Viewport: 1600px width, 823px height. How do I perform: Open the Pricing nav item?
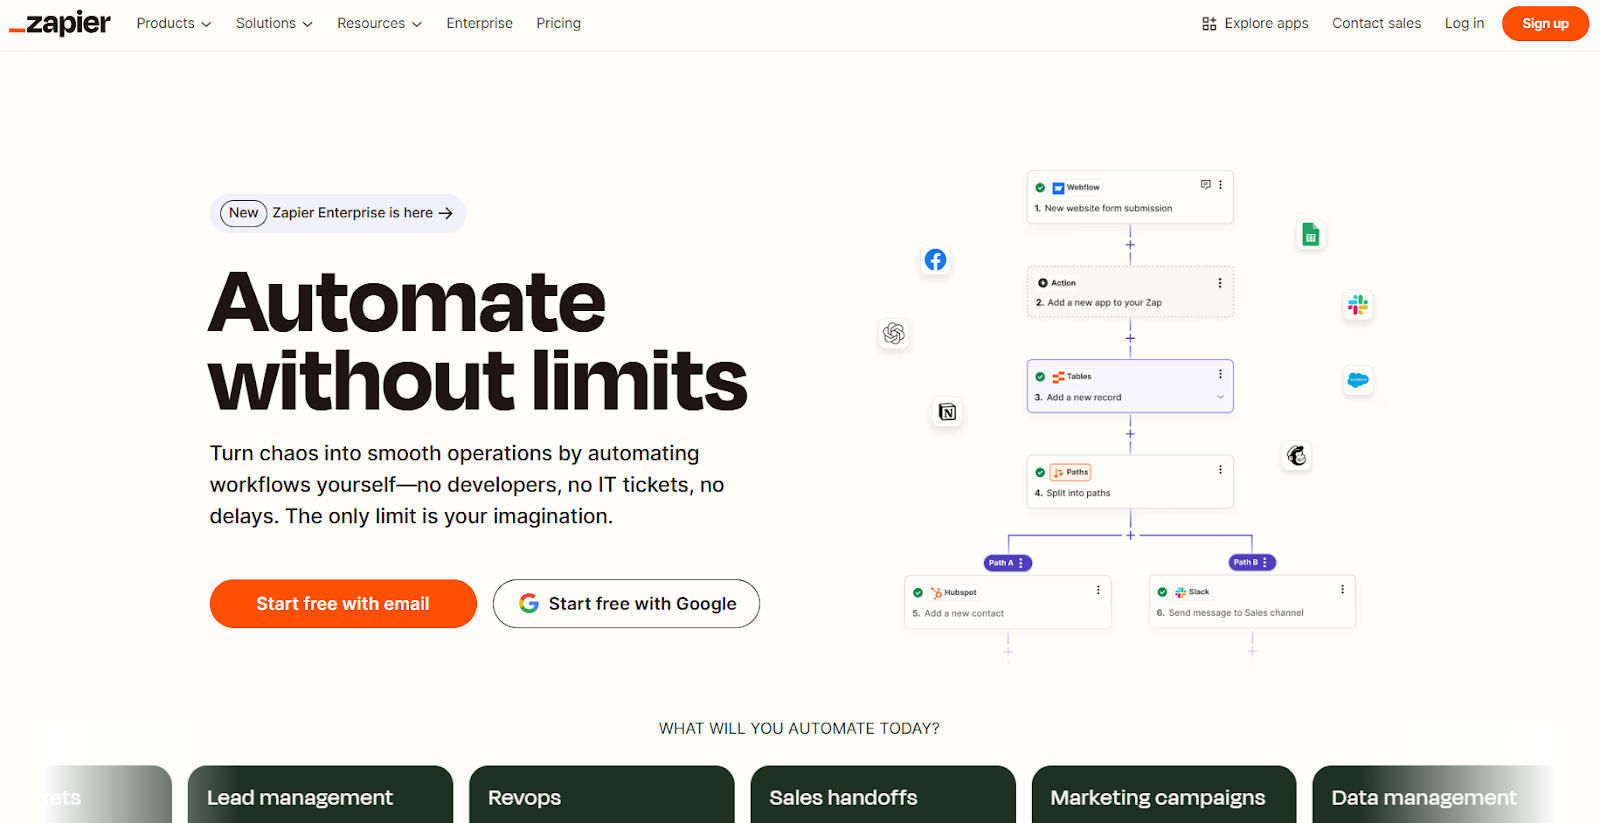pyautogui.click(x=558, y=23)
